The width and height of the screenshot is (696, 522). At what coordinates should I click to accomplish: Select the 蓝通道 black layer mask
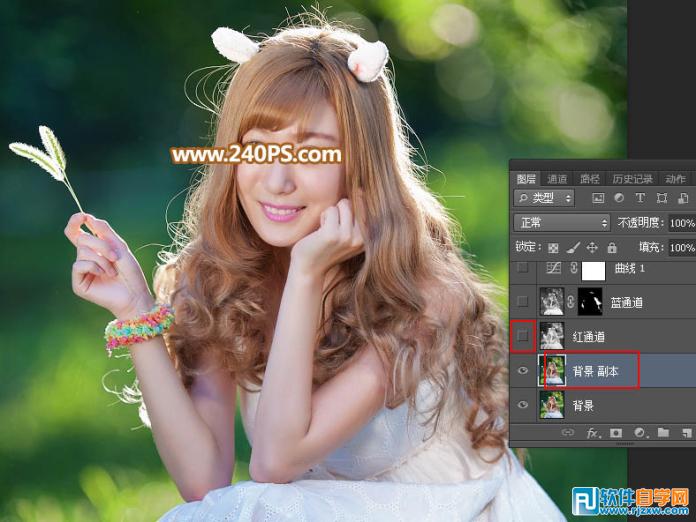[590, 302]
